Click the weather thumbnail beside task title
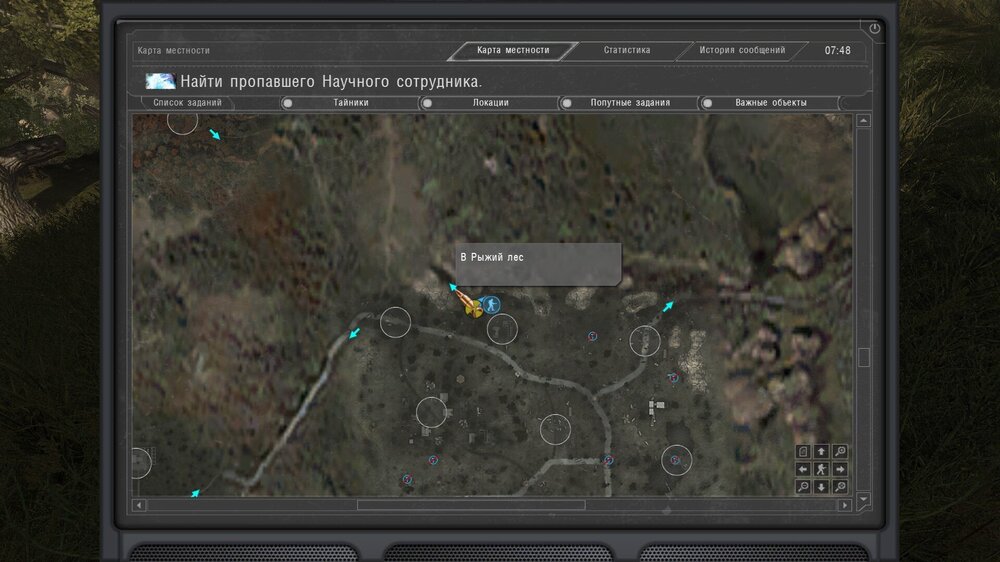The width and height of the screenshot is (1000, 562). point(160,81)
